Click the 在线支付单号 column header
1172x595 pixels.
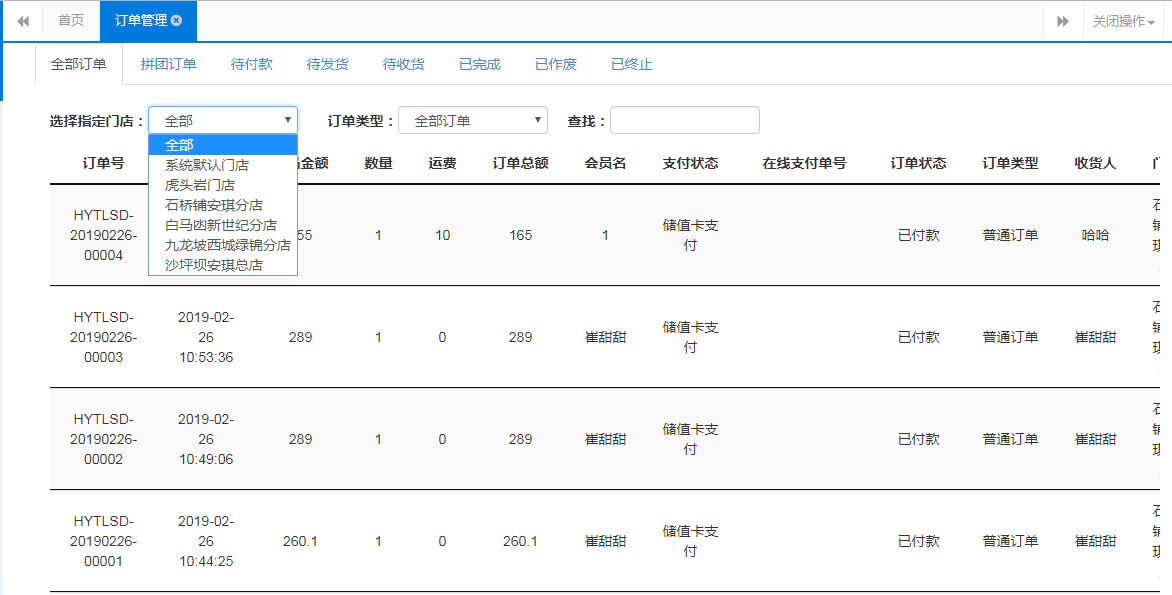pos(804,163)
